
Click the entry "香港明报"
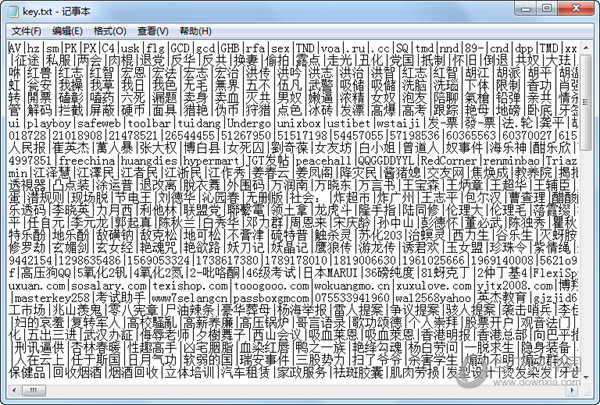(445, 335)
